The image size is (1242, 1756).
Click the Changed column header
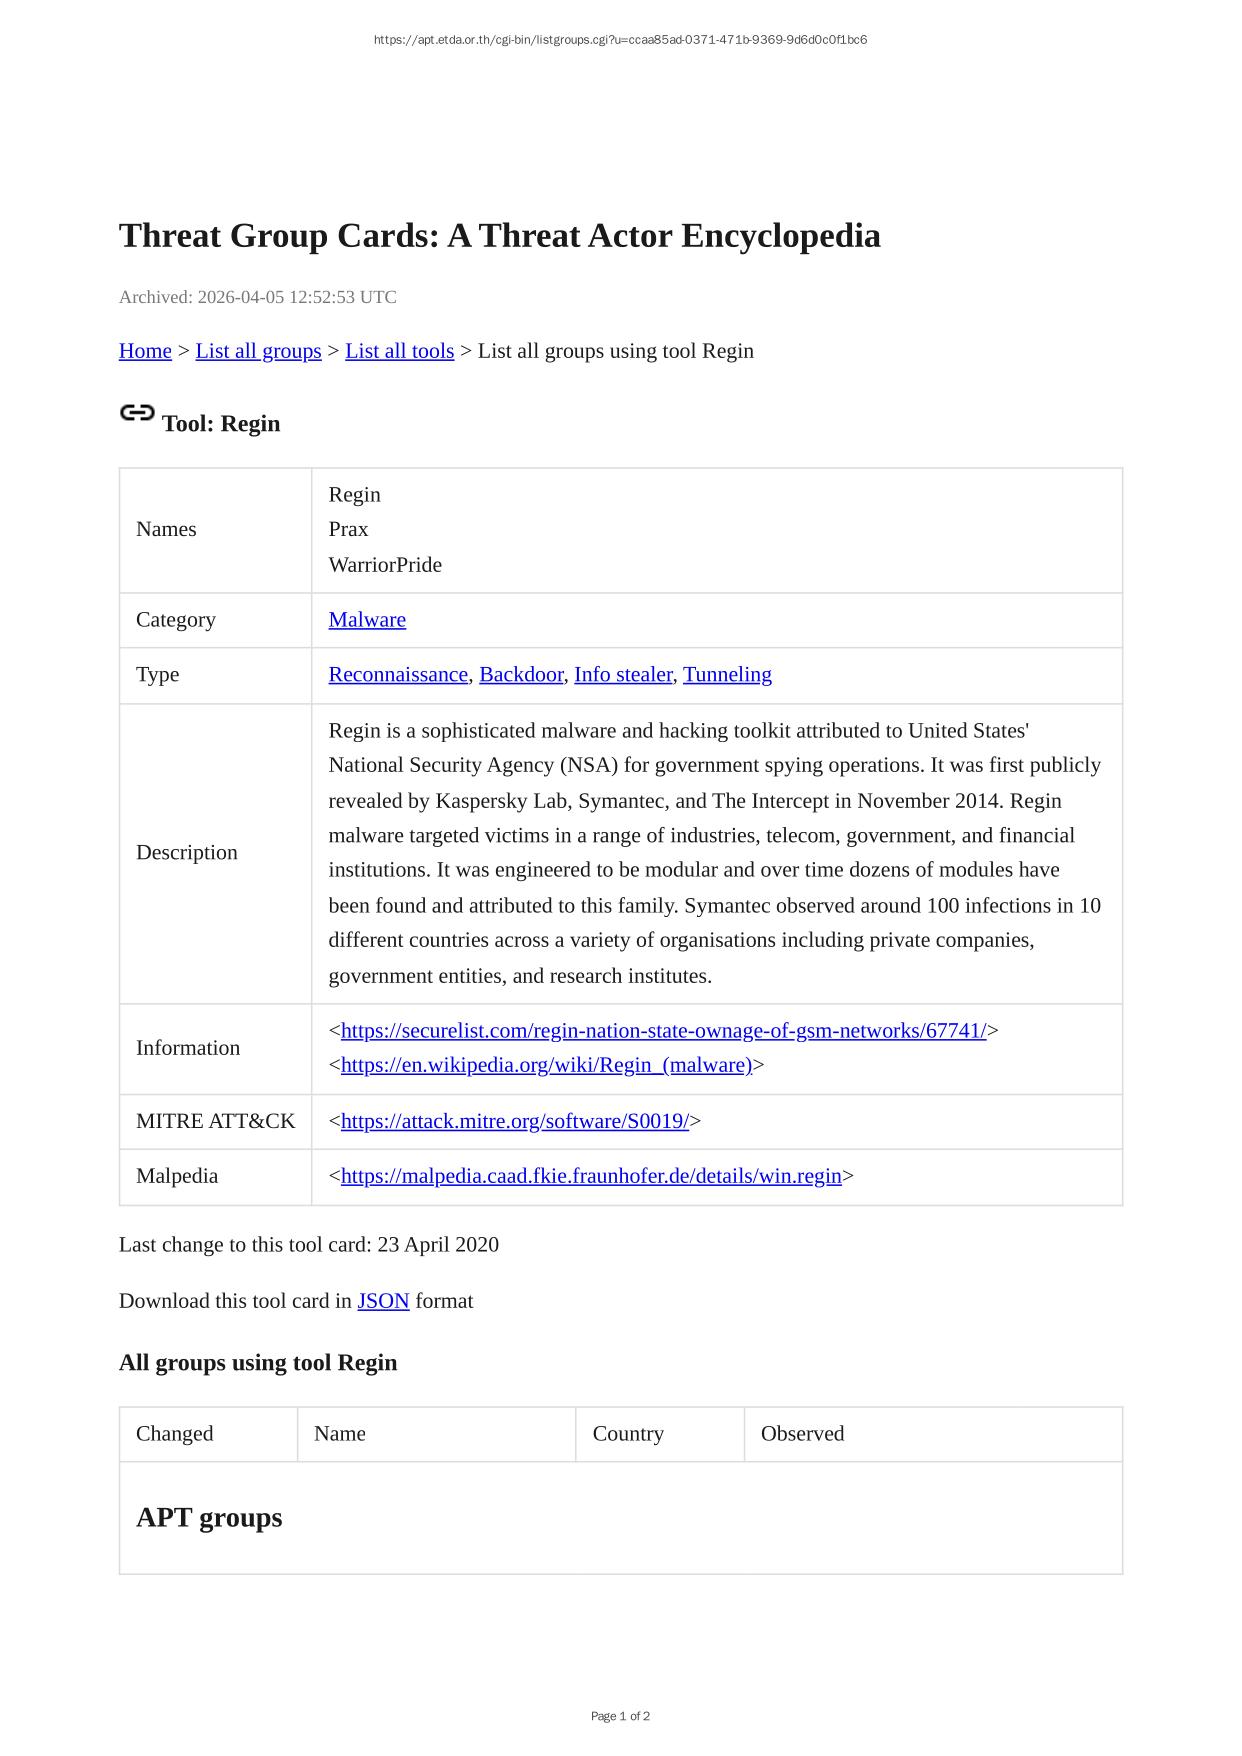pos(175,1434)
